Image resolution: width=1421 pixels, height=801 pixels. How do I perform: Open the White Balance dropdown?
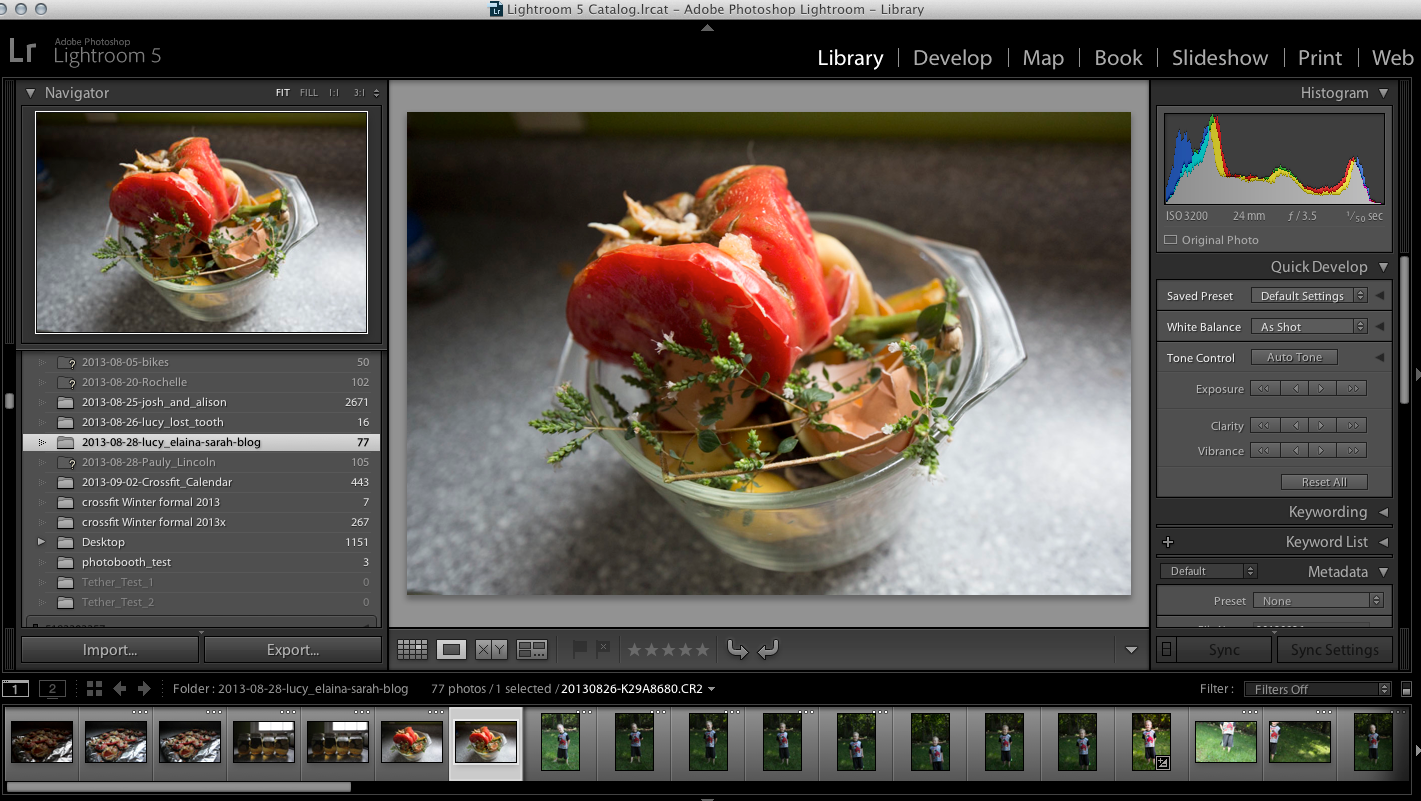click(1309, 327)
